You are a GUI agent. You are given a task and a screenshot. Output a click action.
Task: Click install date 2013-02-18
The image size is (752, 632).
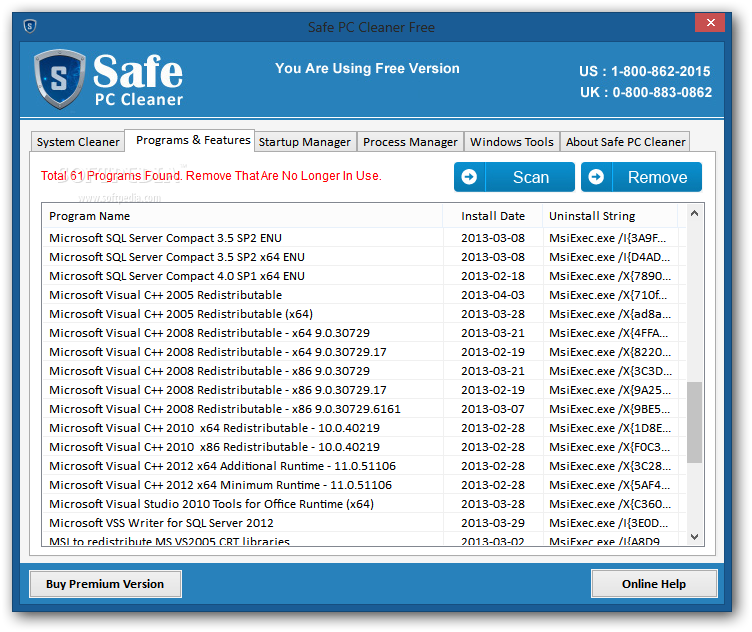point(493,276)
